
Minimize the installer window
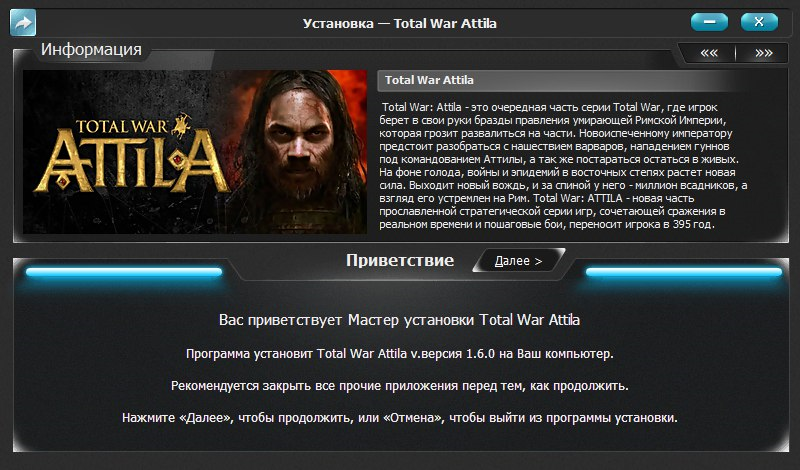tap(709, 22)
